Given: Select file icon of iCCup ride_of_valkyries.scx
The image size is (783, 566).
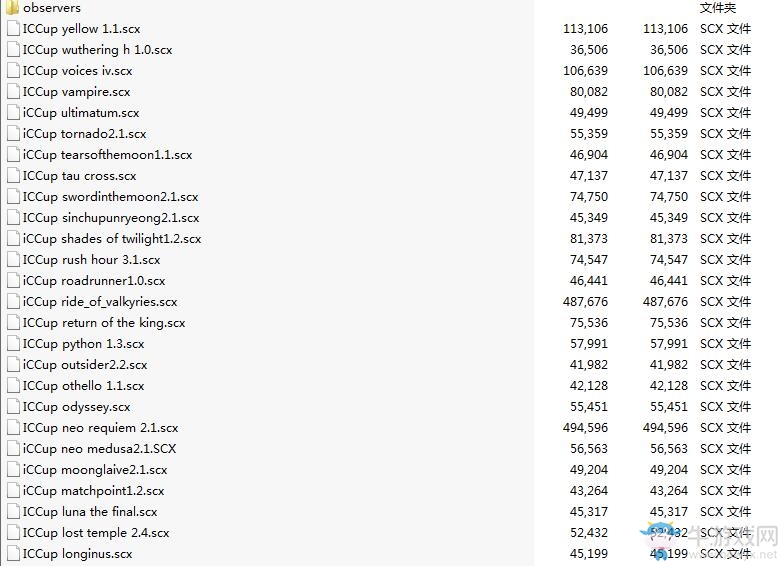Looking at the screenshot, I should pos(13,301).
